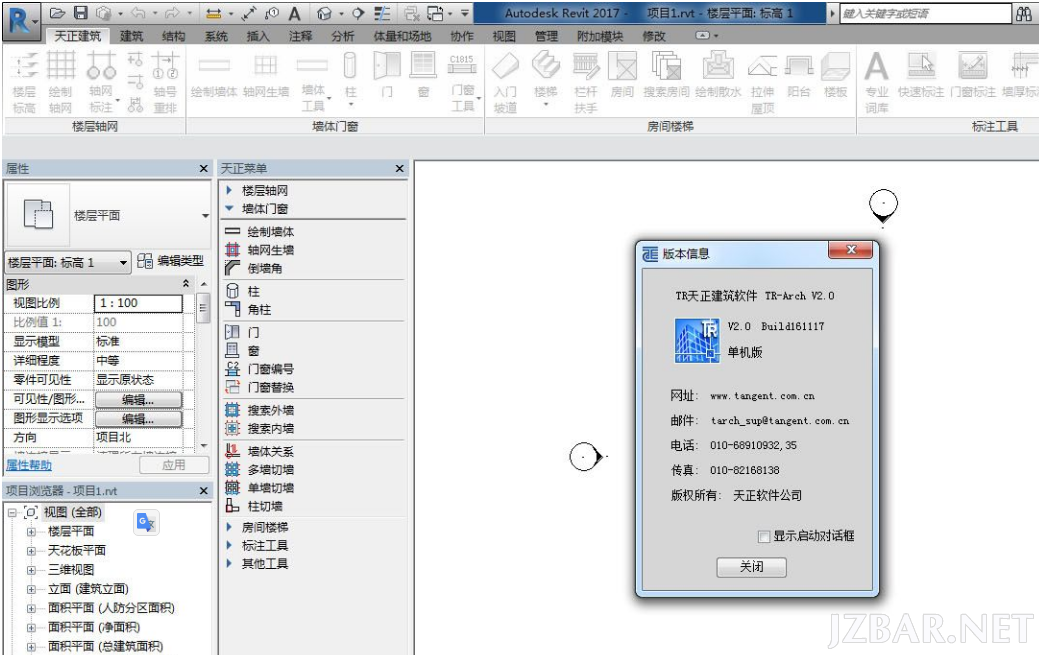Open the 专业词库 ribbon tool

pos(876,82)
